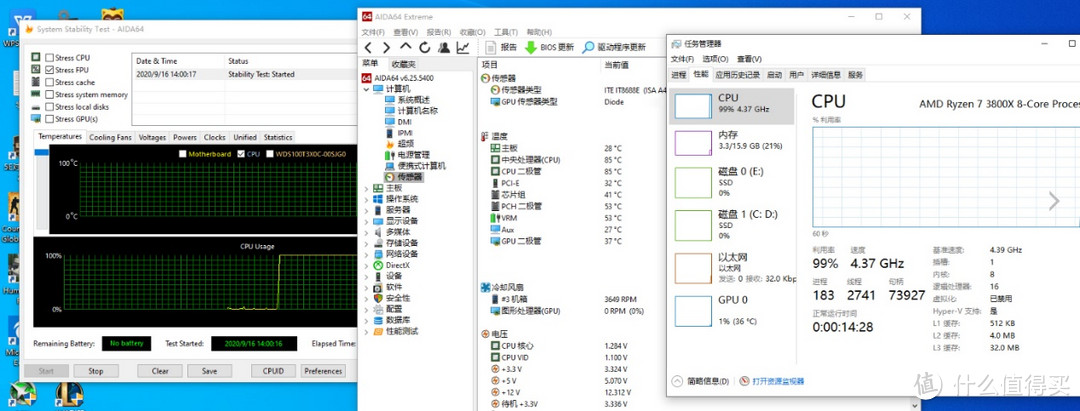The image size is (1080, 411).
Task: Click the 性能测试 benchmark icon in tree
Action: click(378, 331)
